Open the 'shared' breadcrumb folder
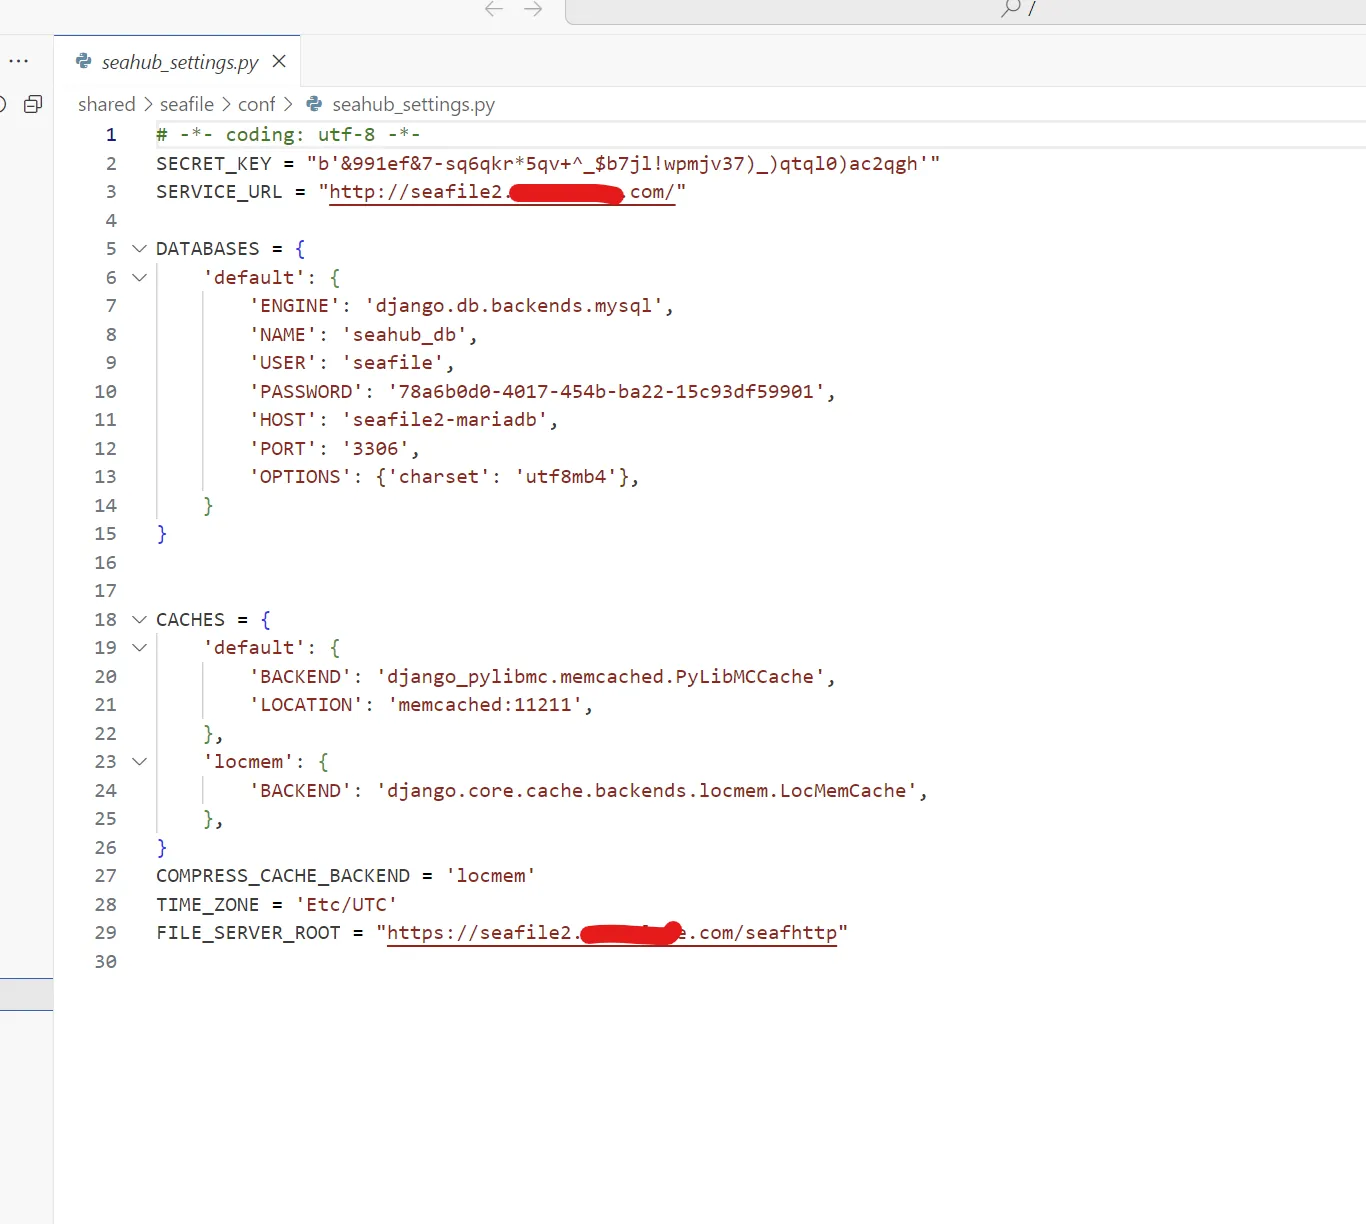This screenshot has width=1366, height=1224. coord(106,104)
